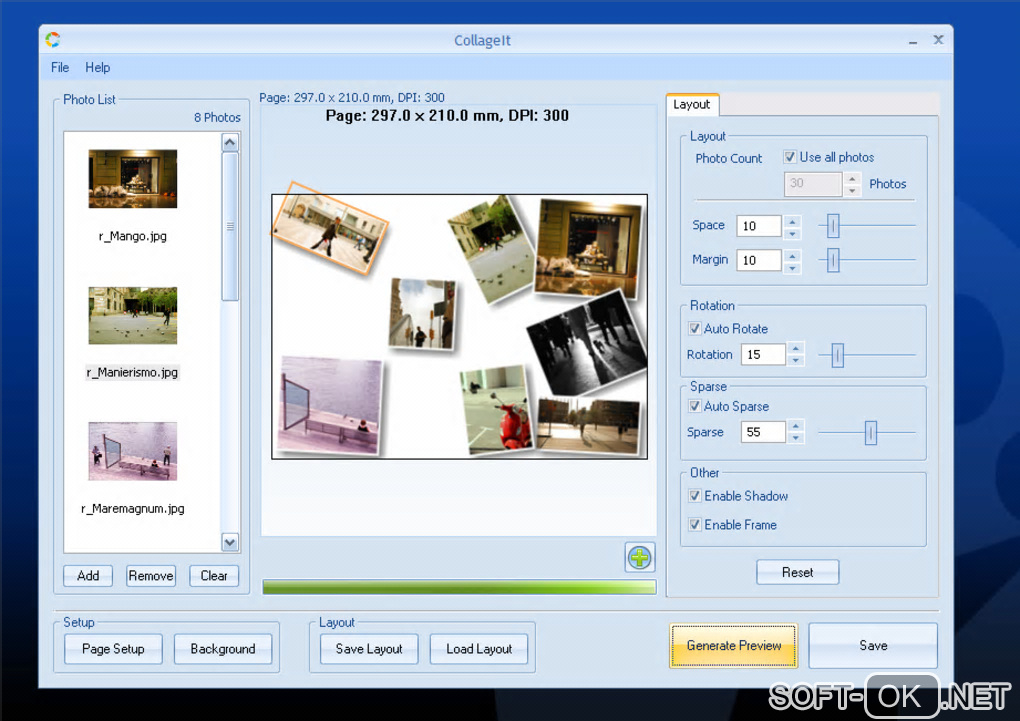Decrease Margin value with down arrow
This screenshot has height=721, width=1020.
click(x=792, y=267)
